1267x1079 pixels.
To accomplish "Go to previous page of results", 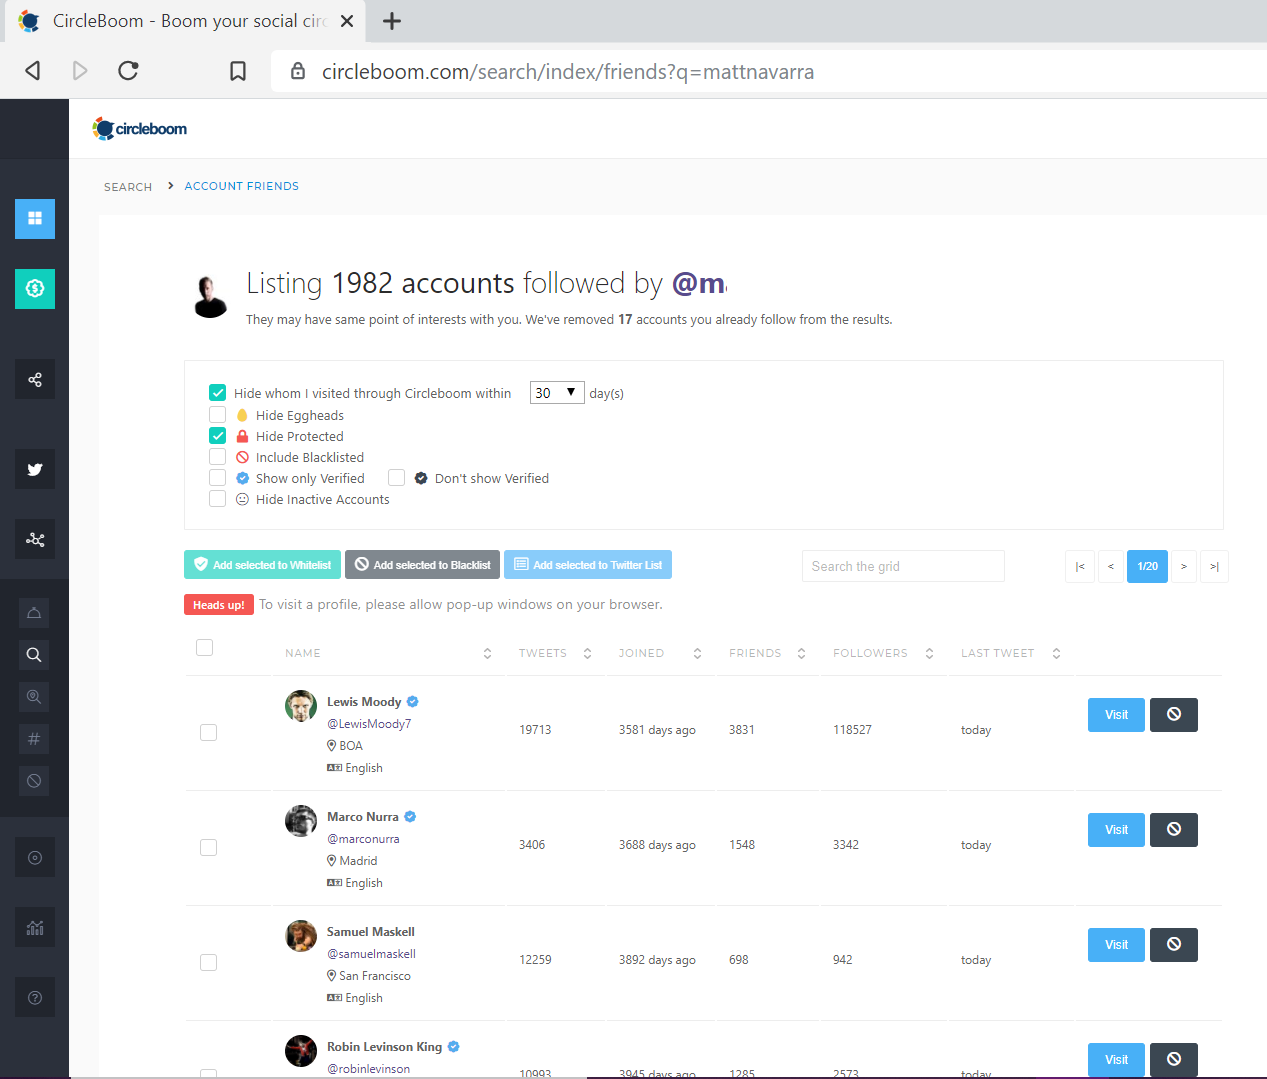I will pyautogui.click(x=1110, y=566).
